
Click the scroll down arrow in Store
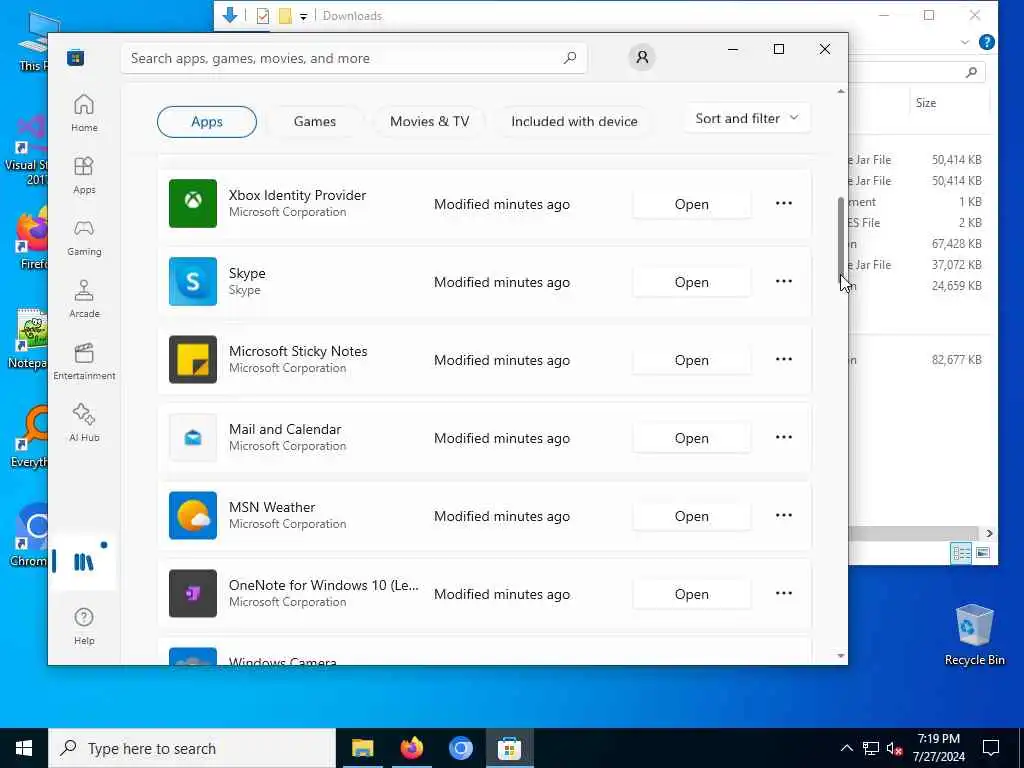(x=841, y=656)
